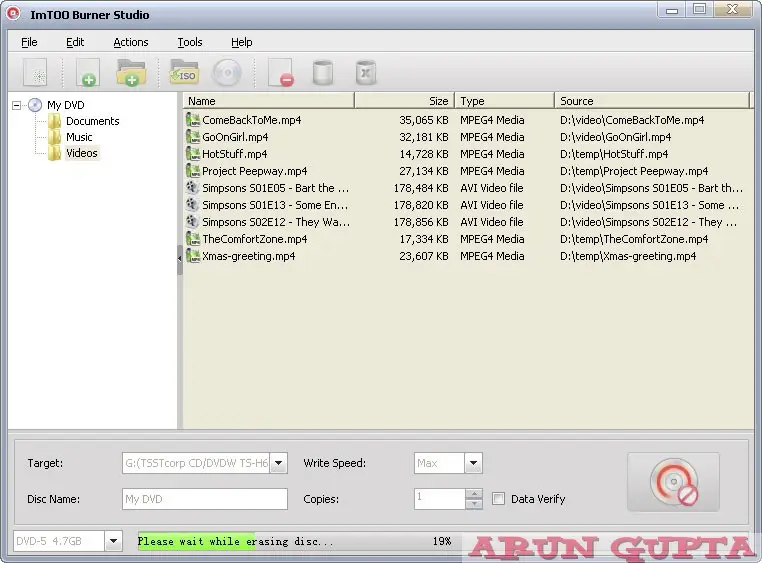This screenshot has height=563, width=762.
Task: Select the GoOnGirl.mp4 file name
Action: (x=235, y=137)
